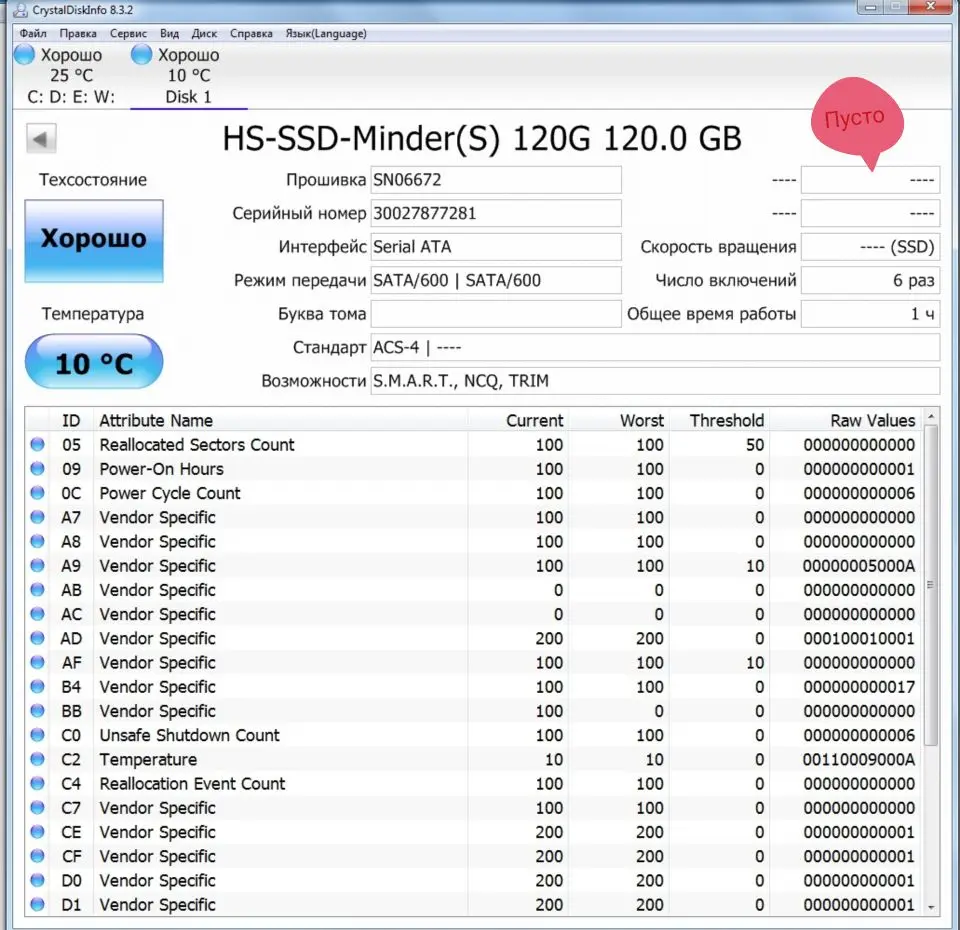The image size is (960, 930).
Task: Click status orb of Disk 1 (10 °C)
Action: click(141, 54)
